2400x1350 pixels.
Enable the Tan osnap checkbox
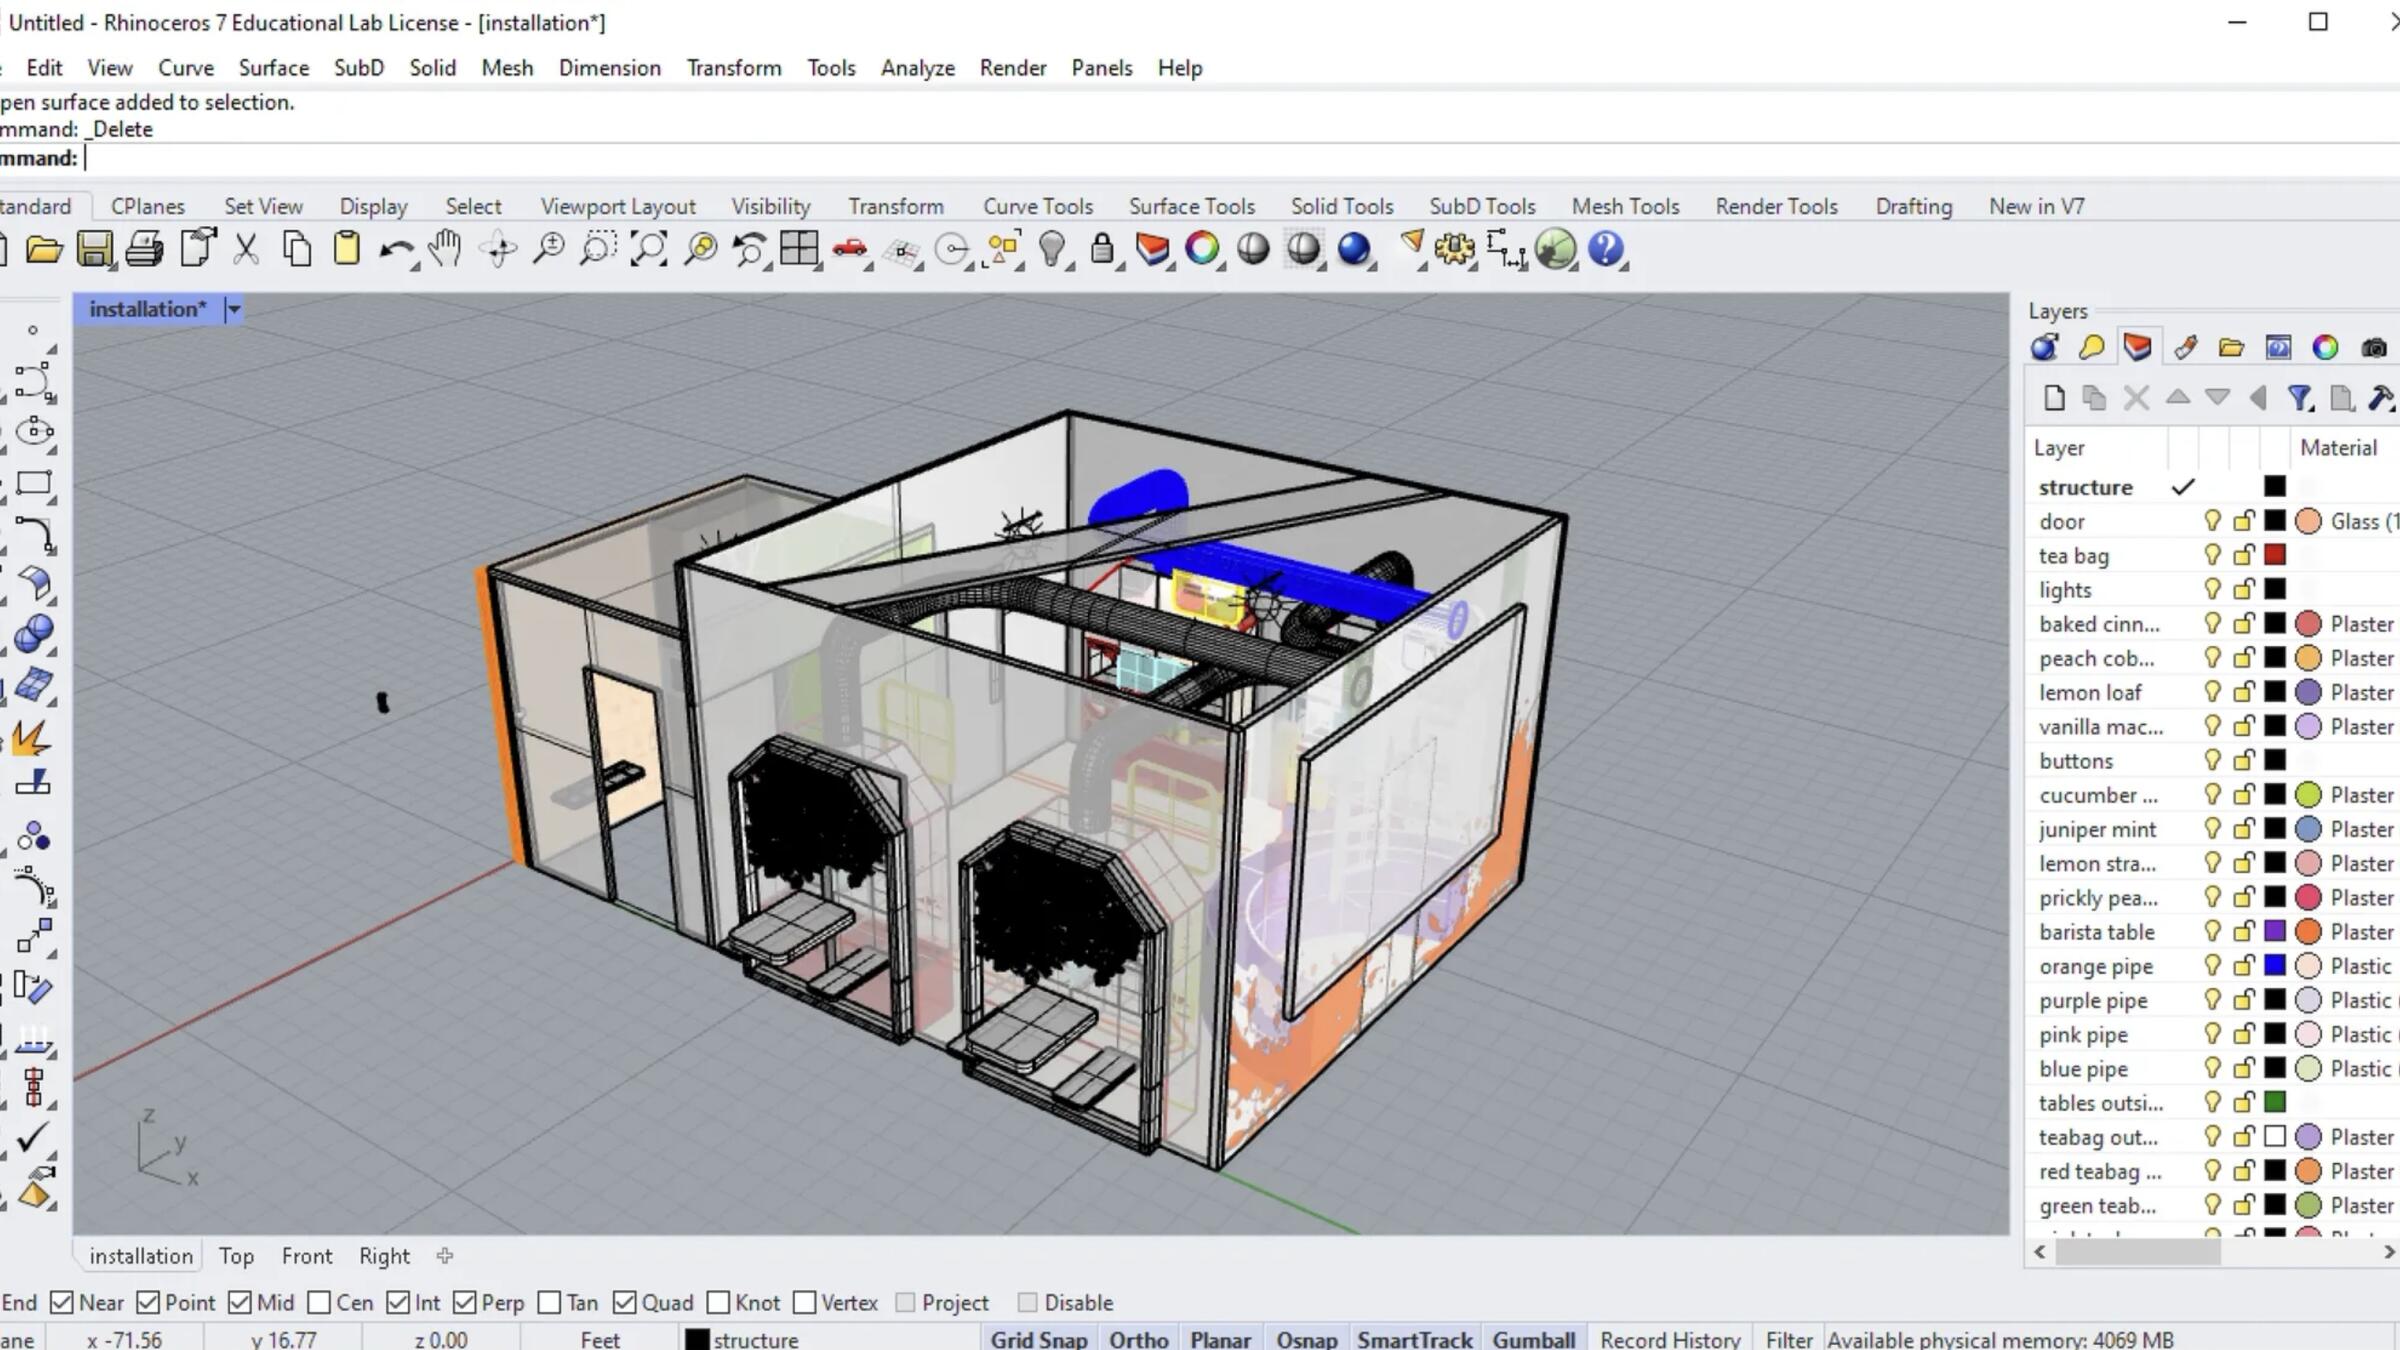tap(549, 1302)
